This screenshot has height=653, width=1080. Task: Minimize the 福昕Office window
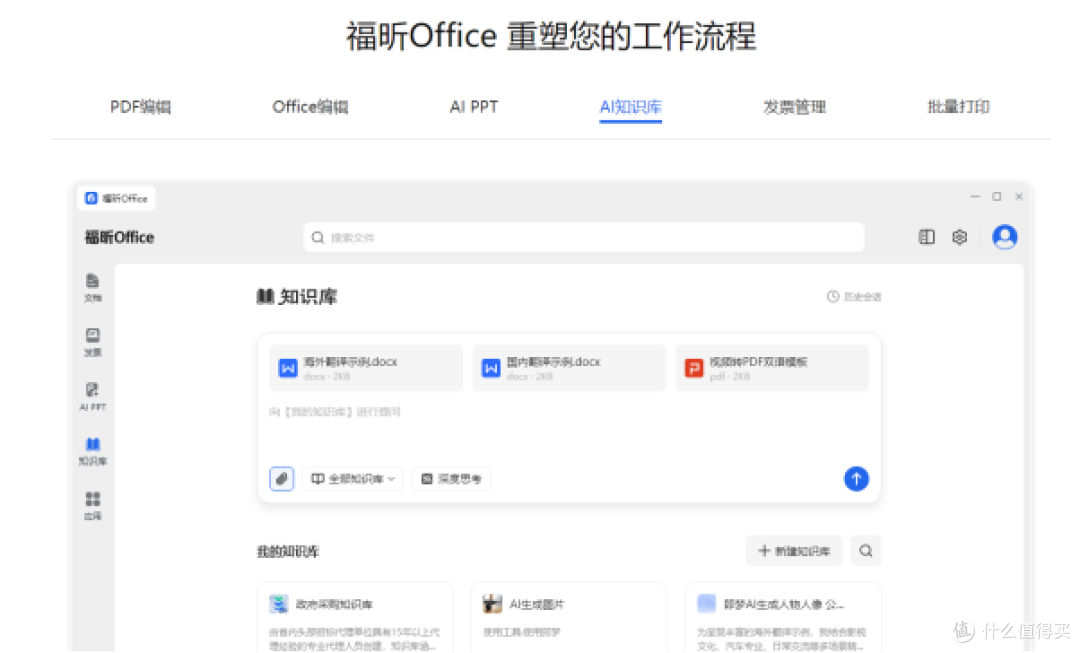[x=975, y=196]
